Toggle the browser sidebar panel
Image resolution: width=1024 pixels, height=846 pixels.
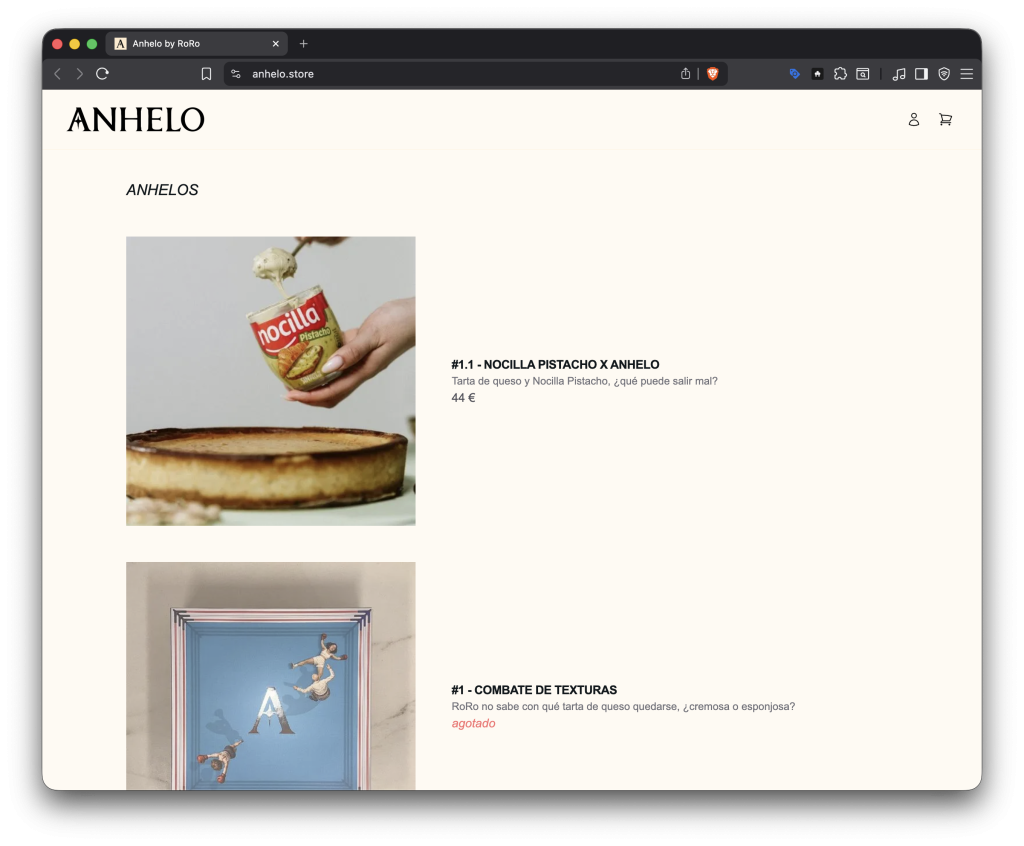tap(921, 74)
